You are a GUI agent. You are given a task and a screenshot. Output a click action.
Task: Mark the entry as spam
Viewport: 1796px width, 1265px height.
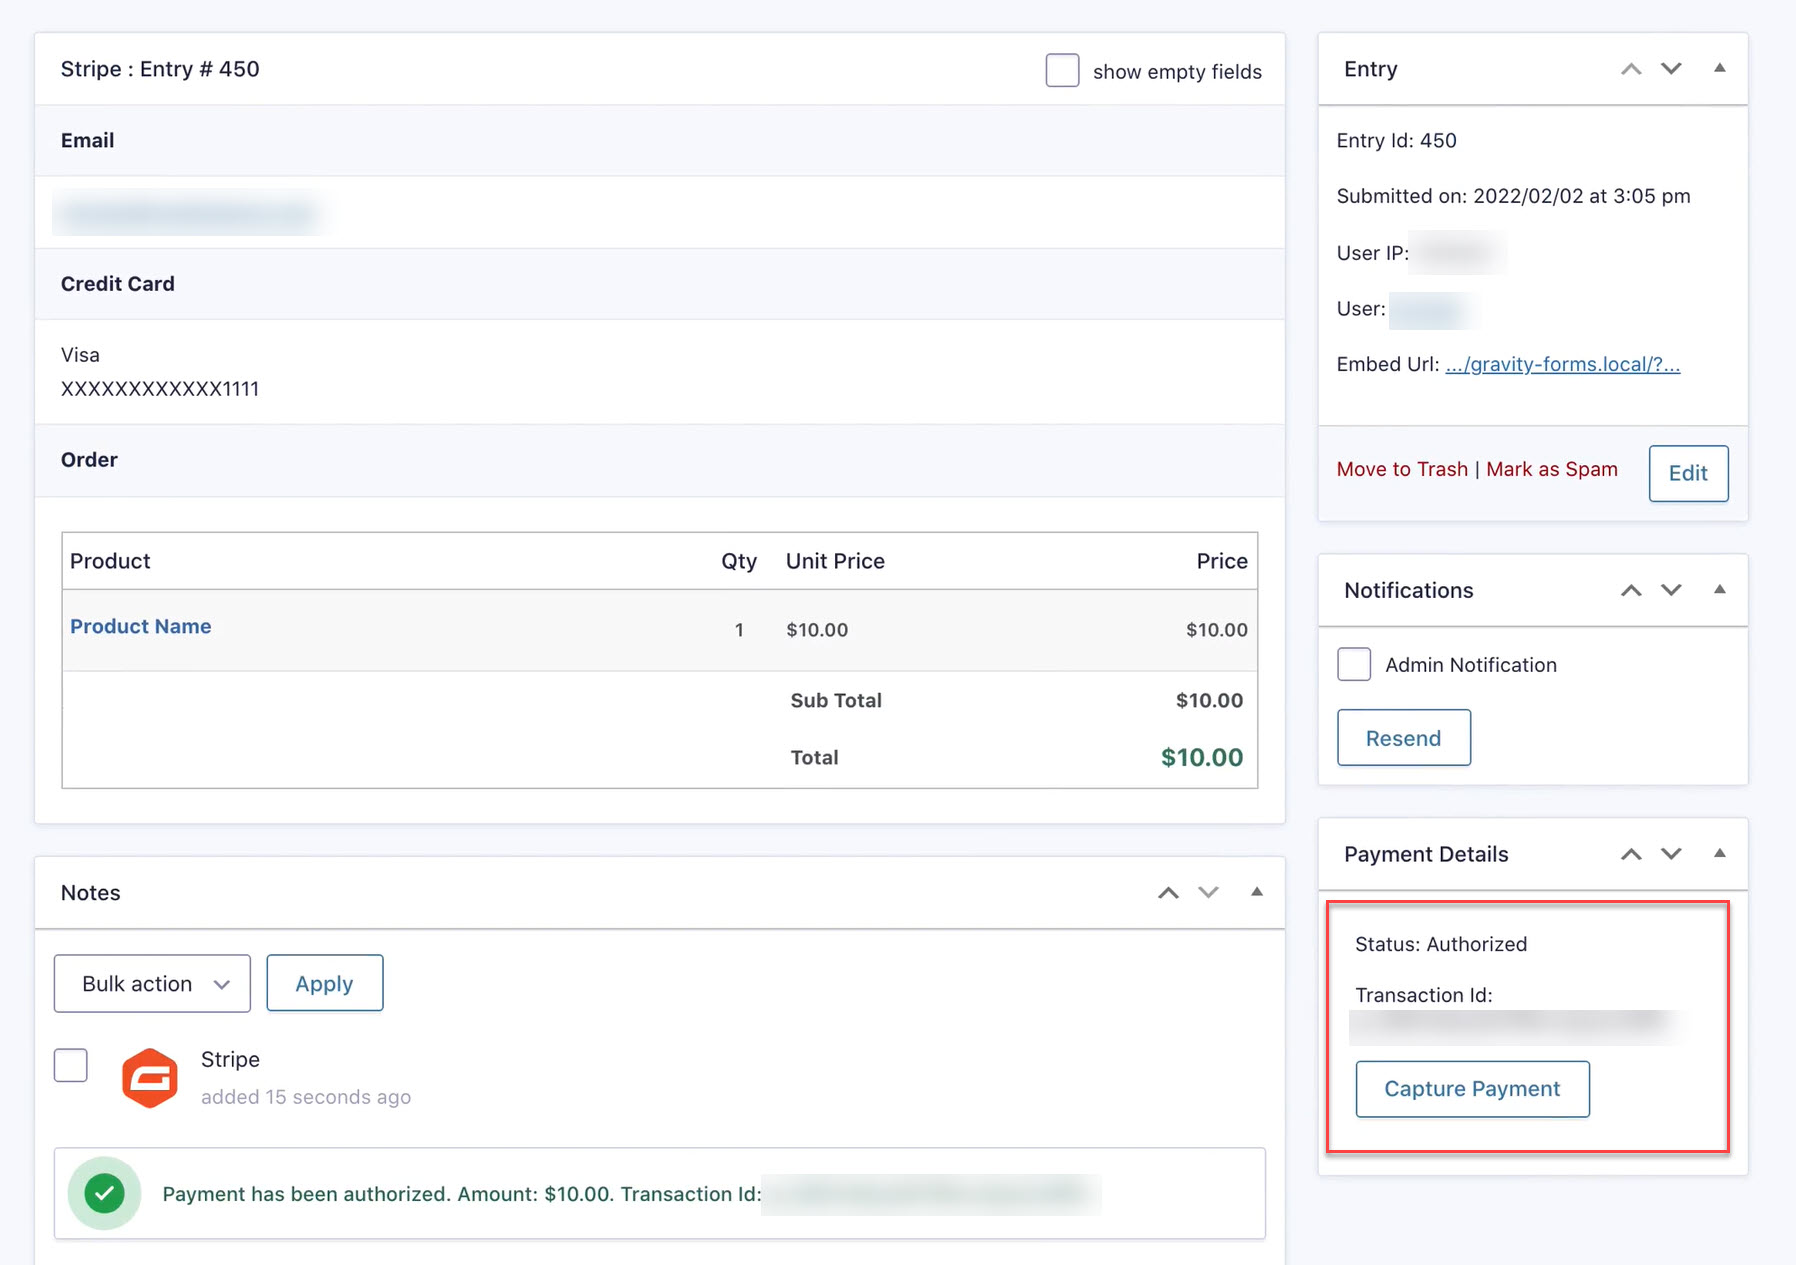click(x=1552, y=469)
